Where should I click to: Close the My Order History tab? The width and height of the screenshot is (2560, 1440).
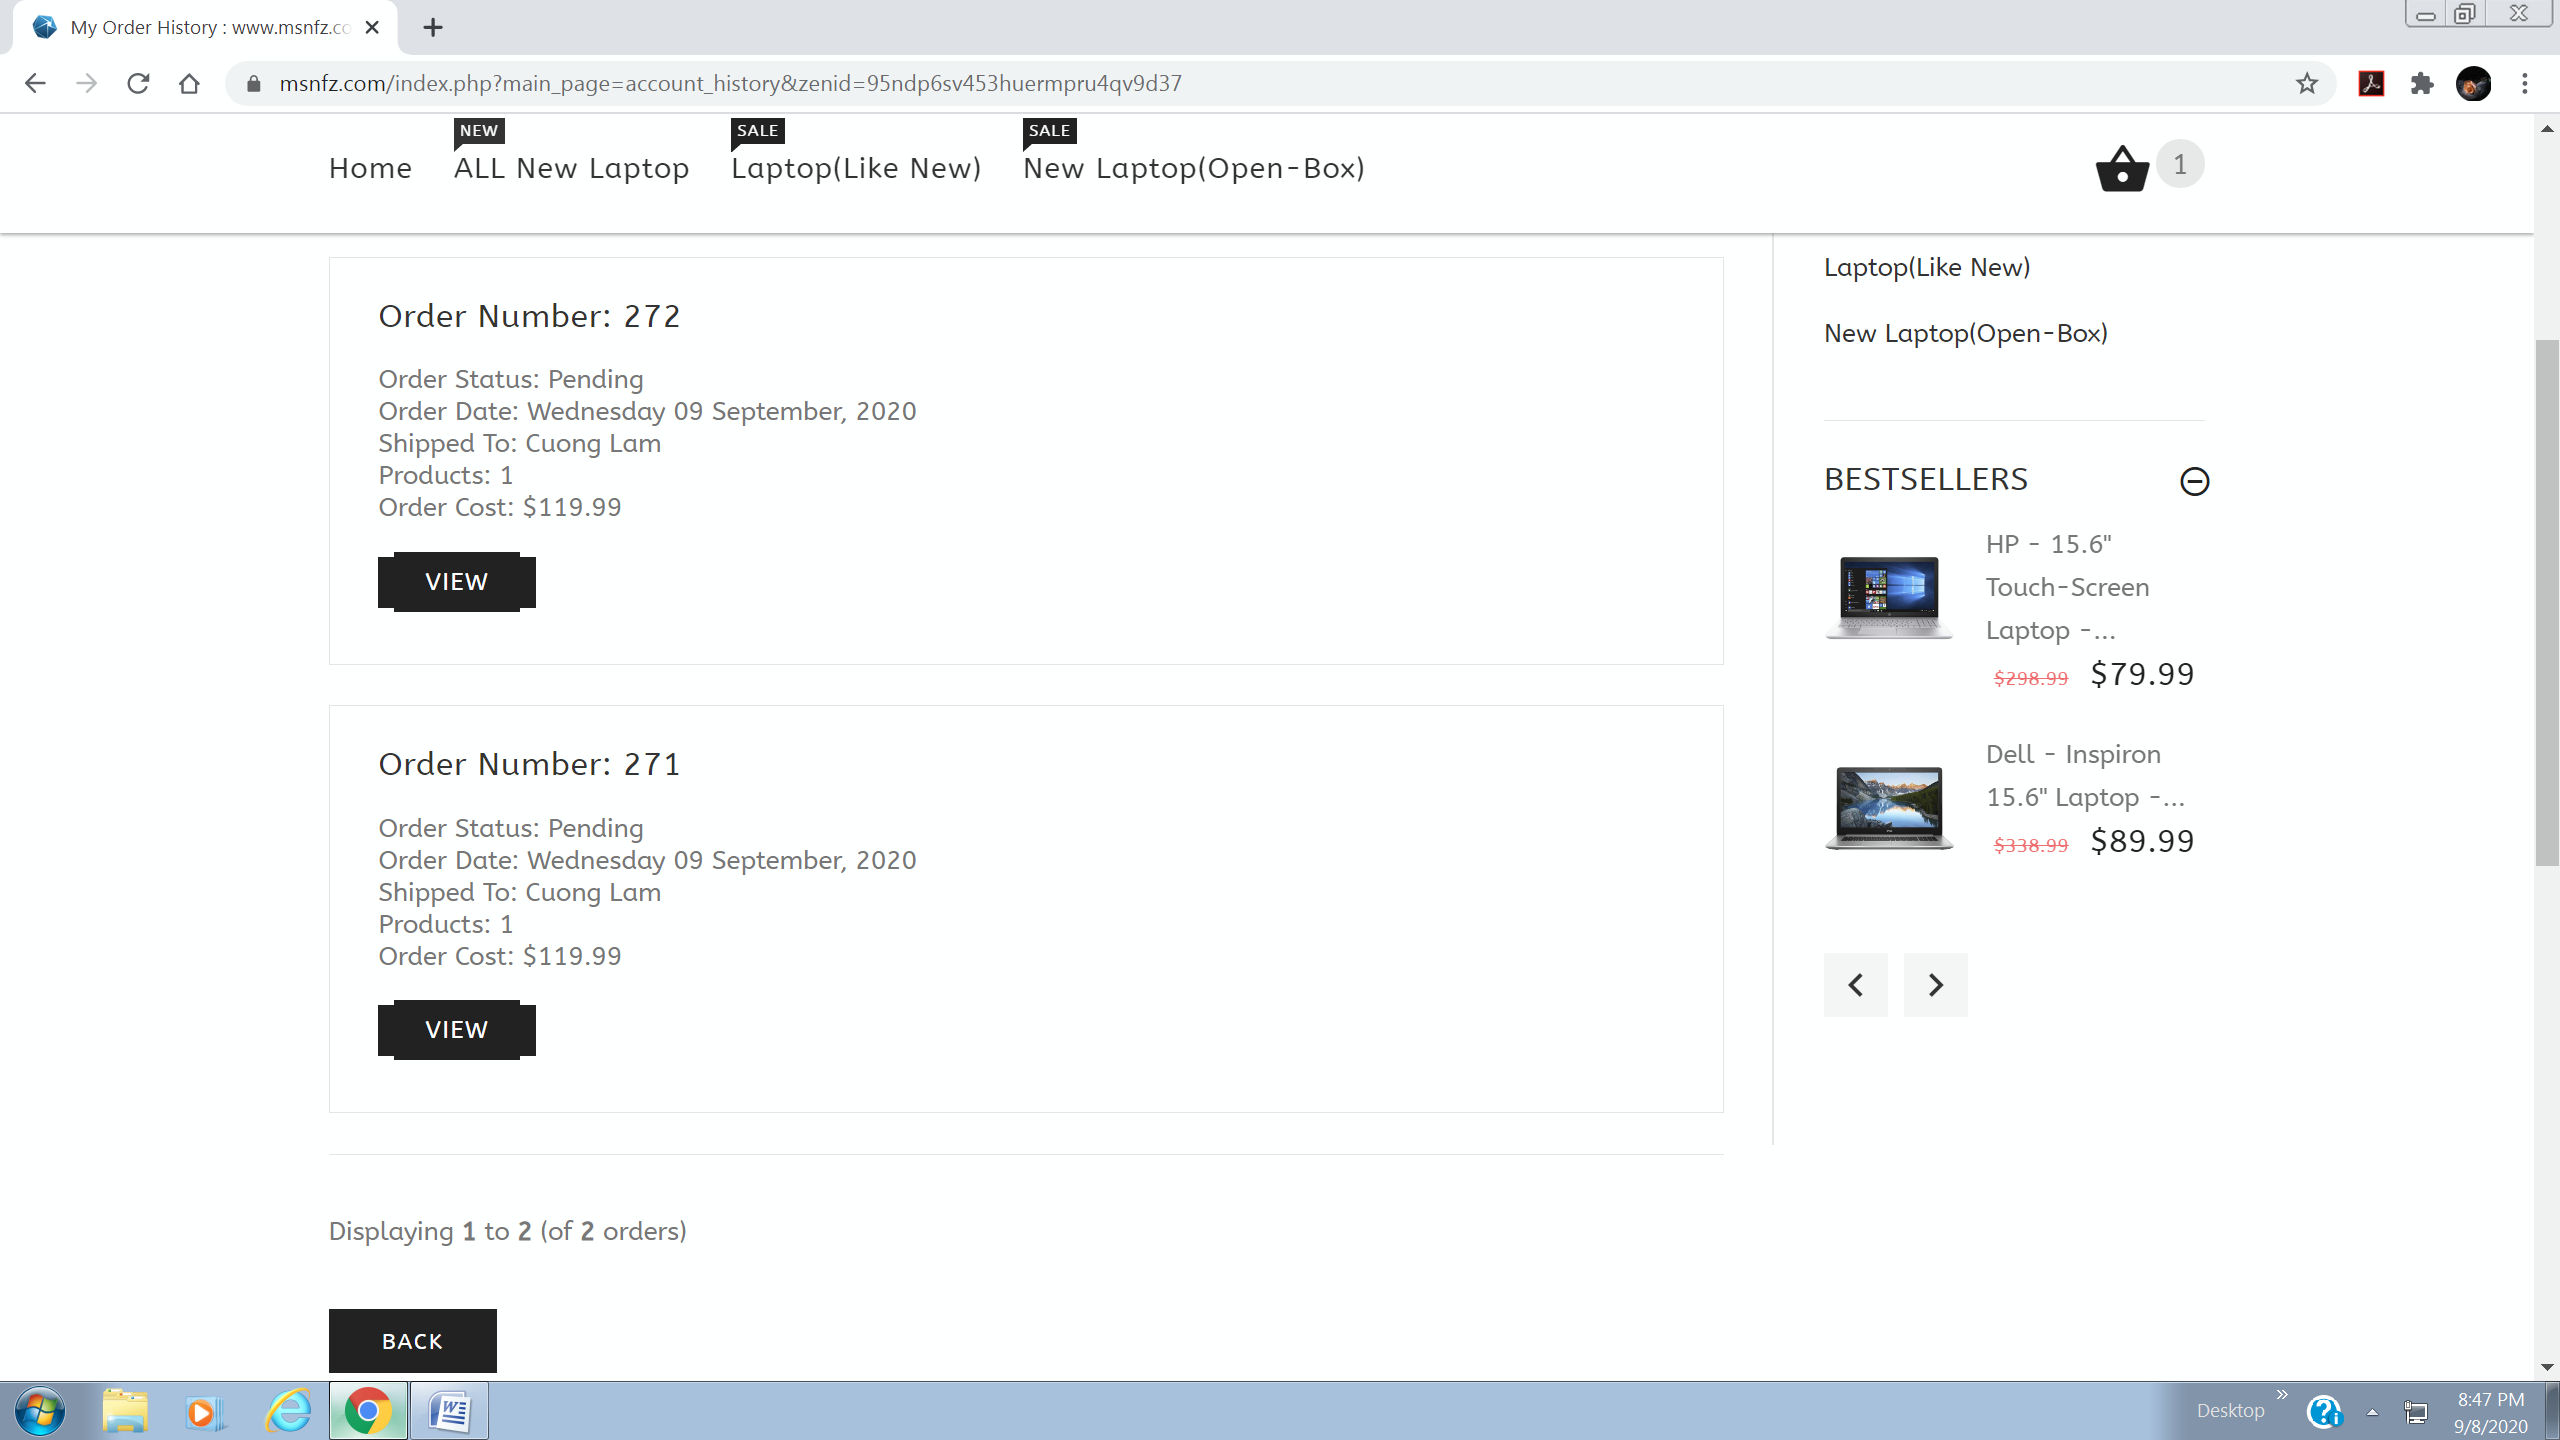(x=372, y=27)
